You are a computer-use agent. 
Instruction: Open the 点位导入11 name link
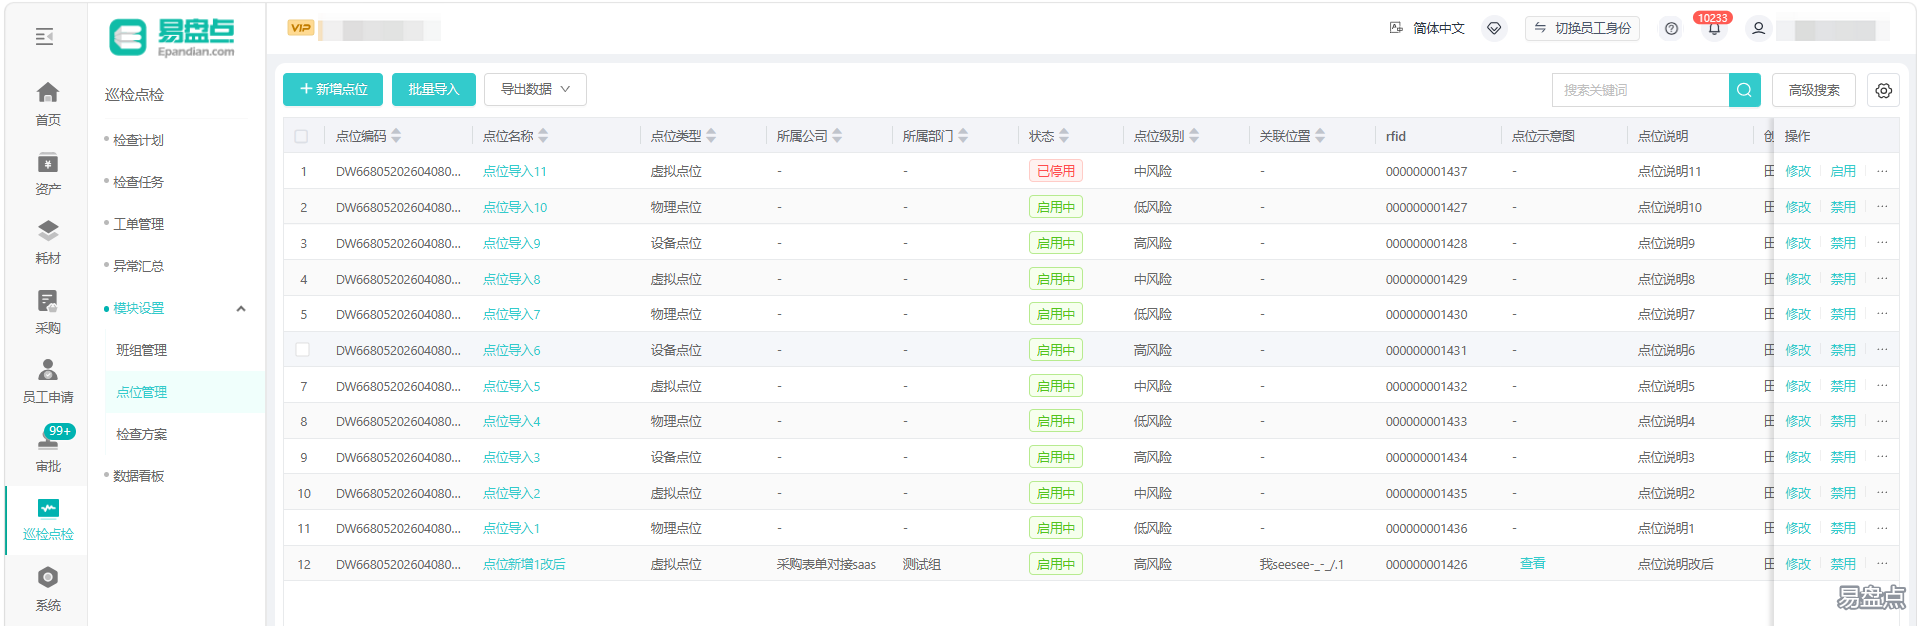[514, 171]
